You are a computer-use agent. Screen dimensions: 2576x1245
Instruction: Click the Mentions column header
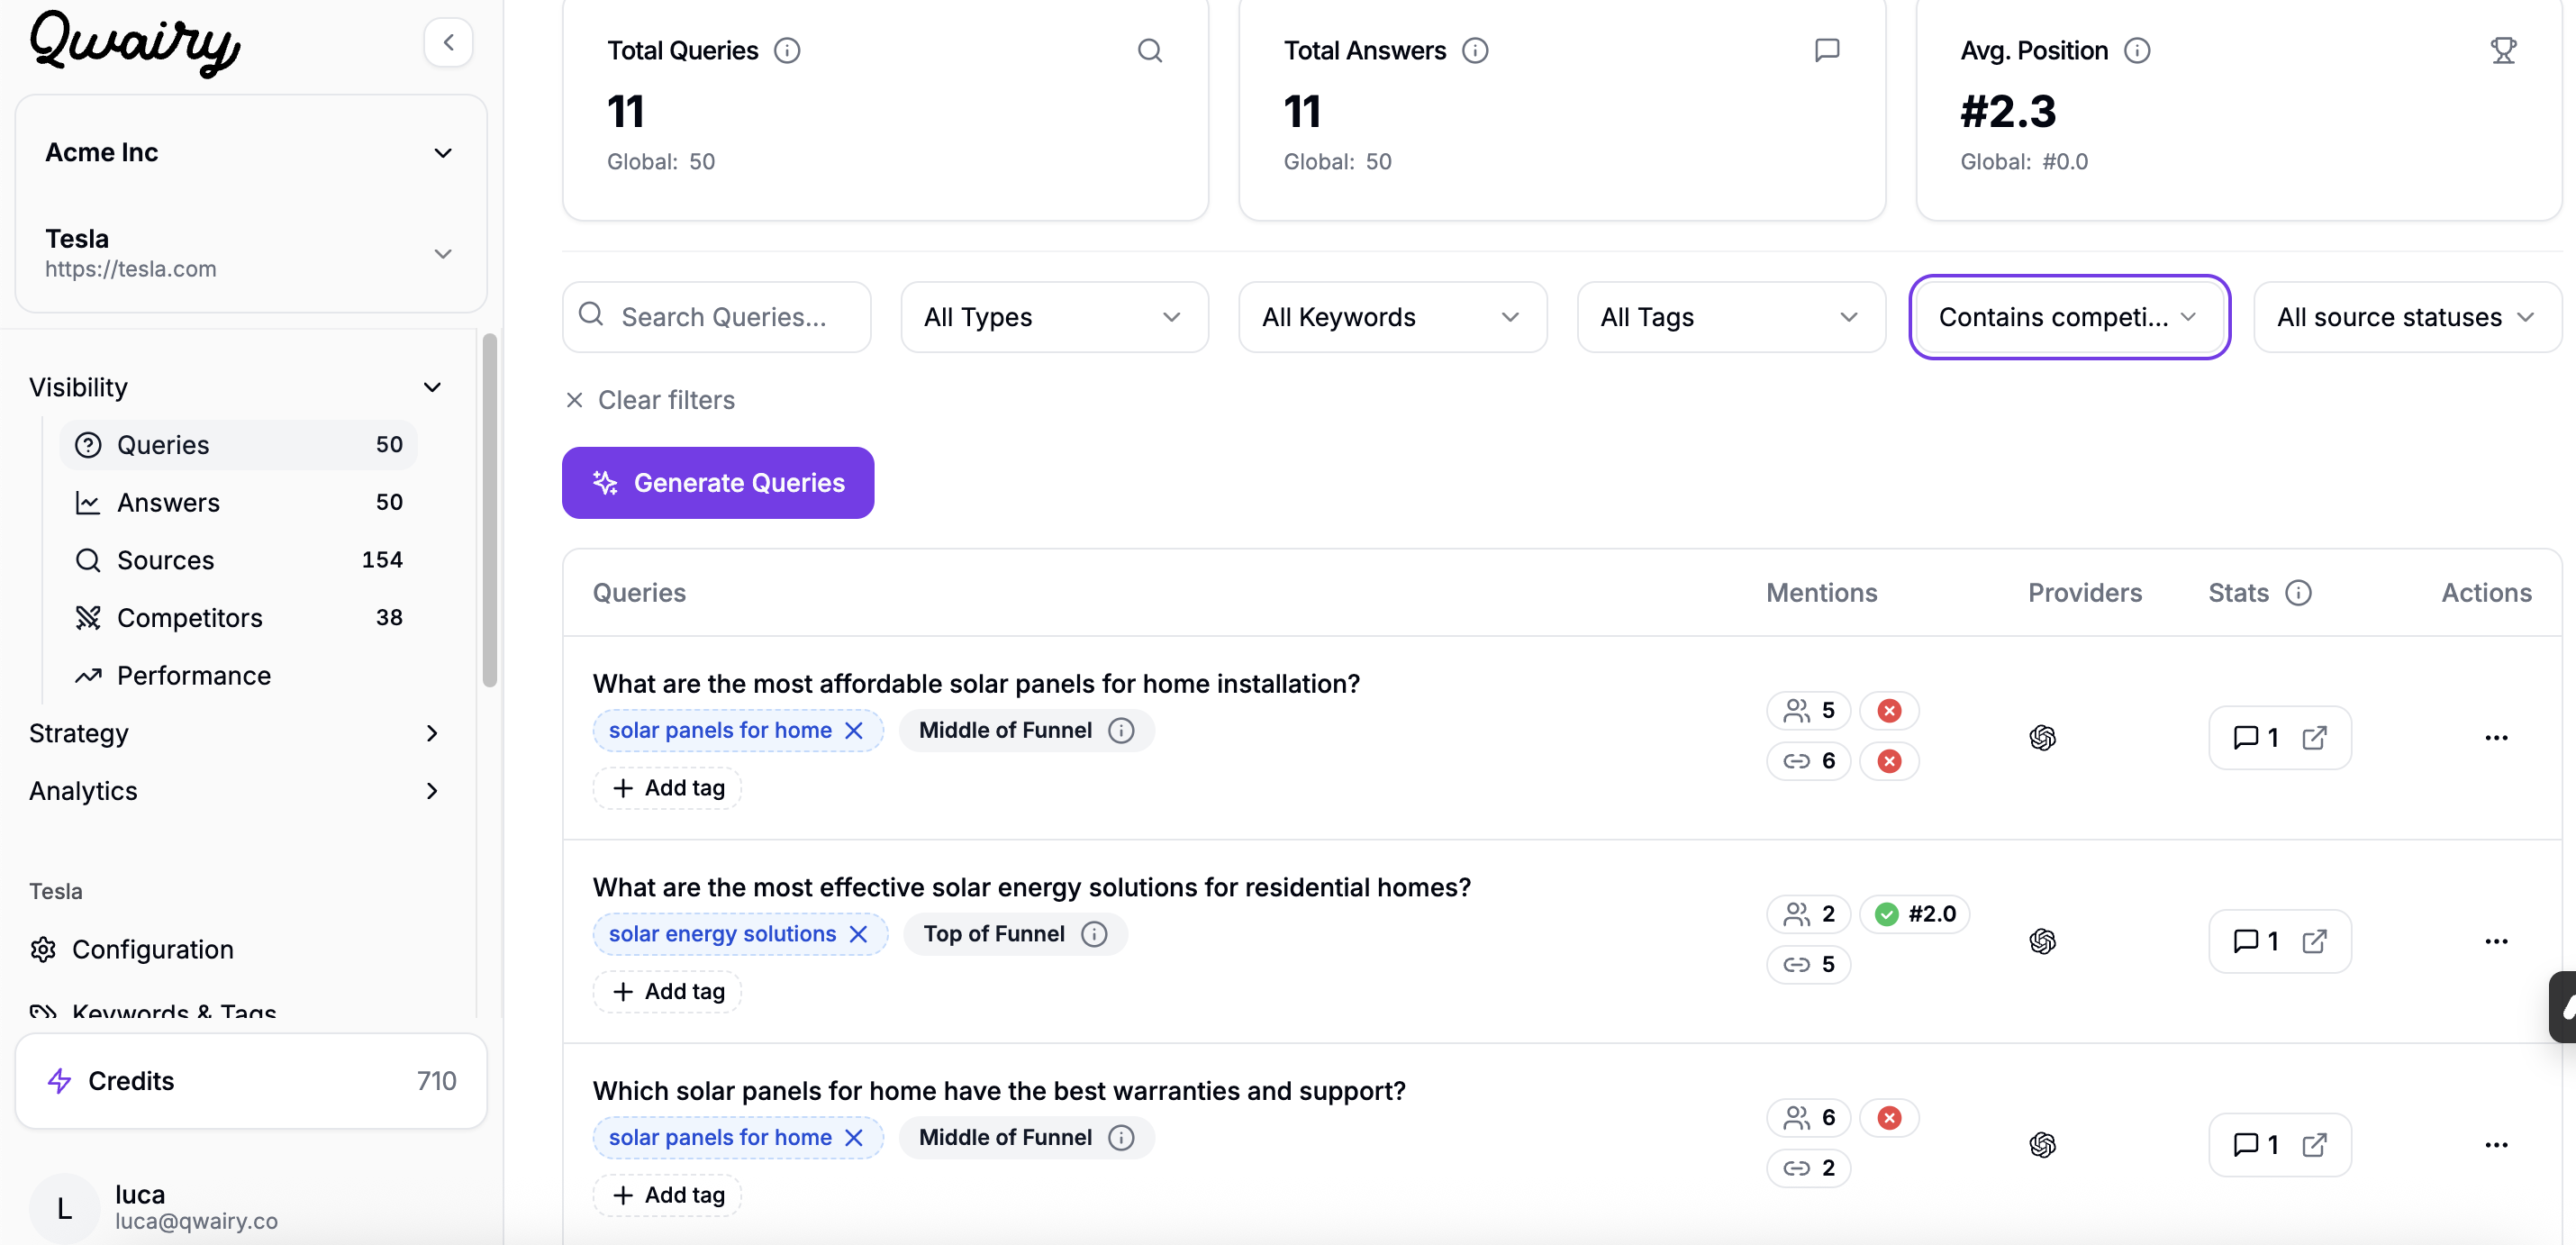pyautogui.click(x=1821, y=593)
